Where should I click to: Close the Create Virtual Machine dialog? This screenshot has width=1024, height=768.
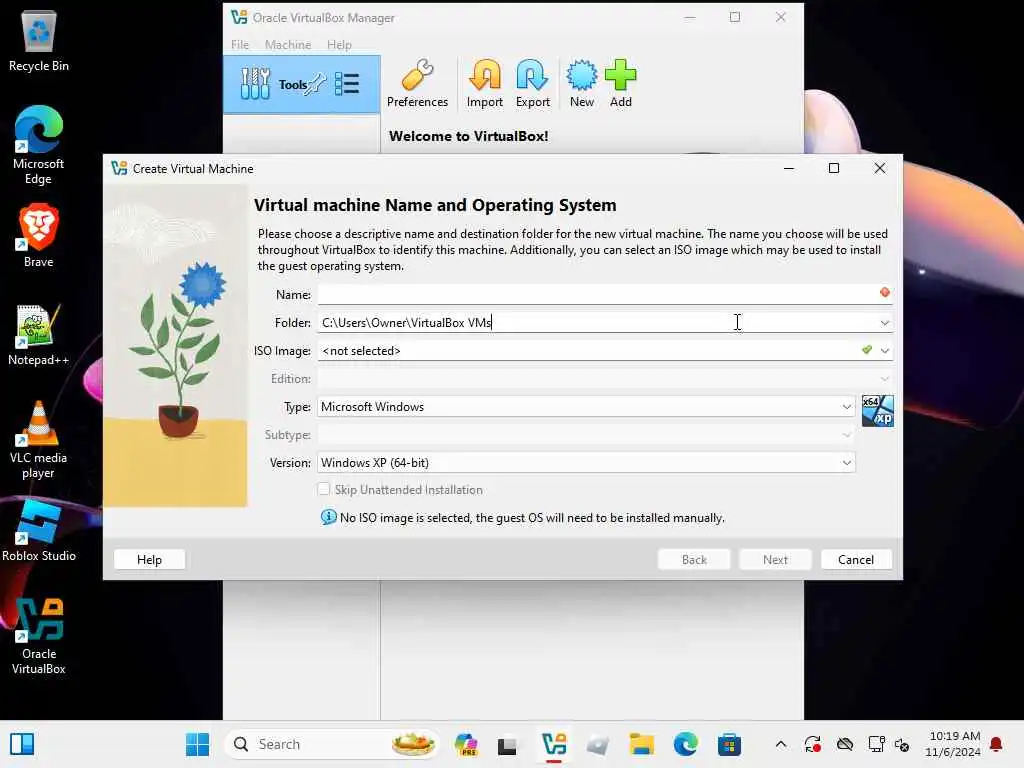pyautogui.click(x=880, y=168)
